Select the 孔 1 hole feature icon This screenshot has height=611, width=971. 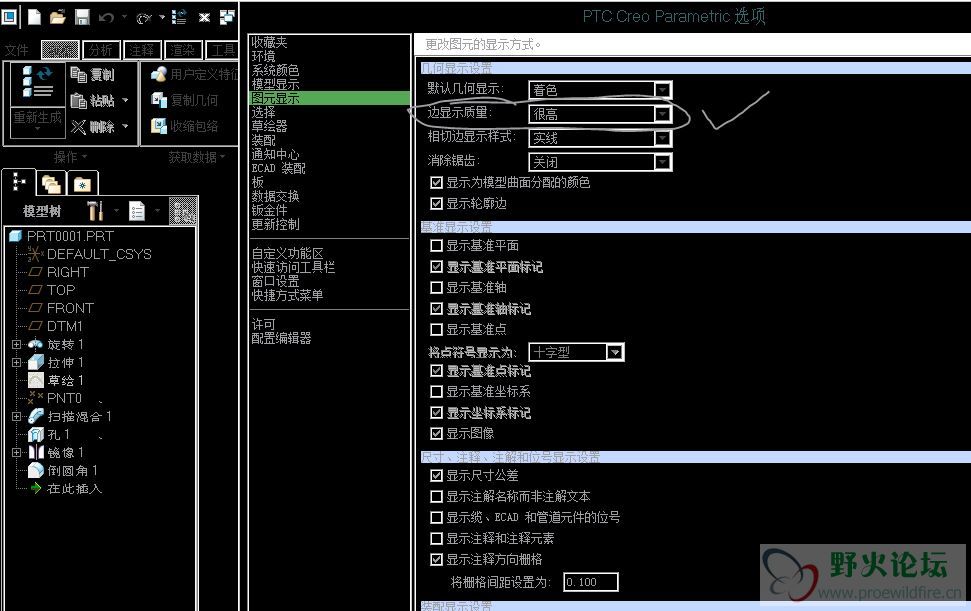tap(36, 435)
